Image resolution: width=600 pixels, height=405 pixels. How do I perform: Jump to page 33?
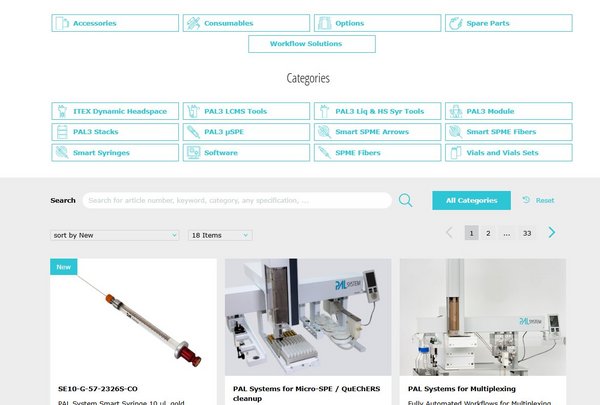pos(527,233)
